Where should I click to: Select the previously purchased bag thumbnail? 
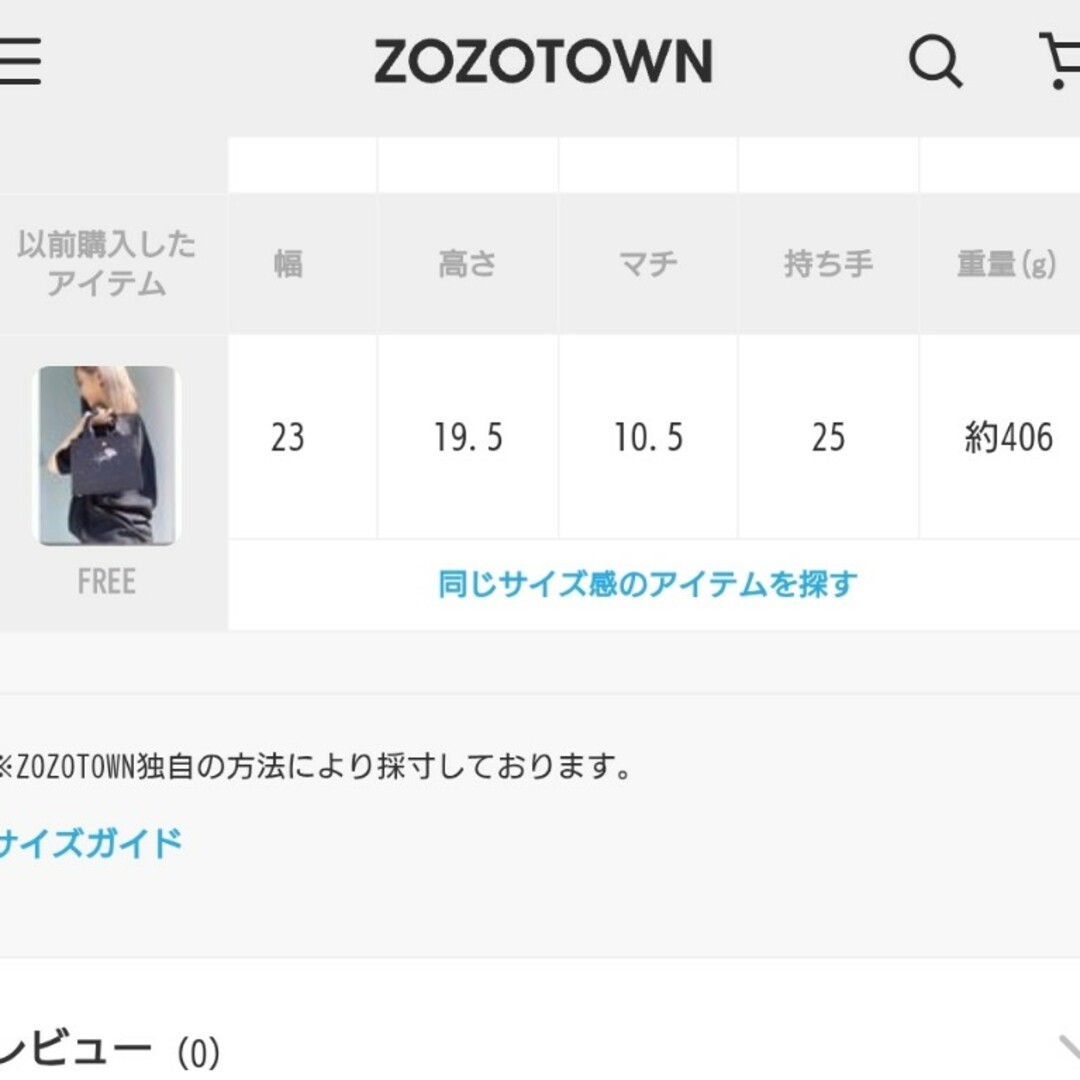[x=107, y=455]
